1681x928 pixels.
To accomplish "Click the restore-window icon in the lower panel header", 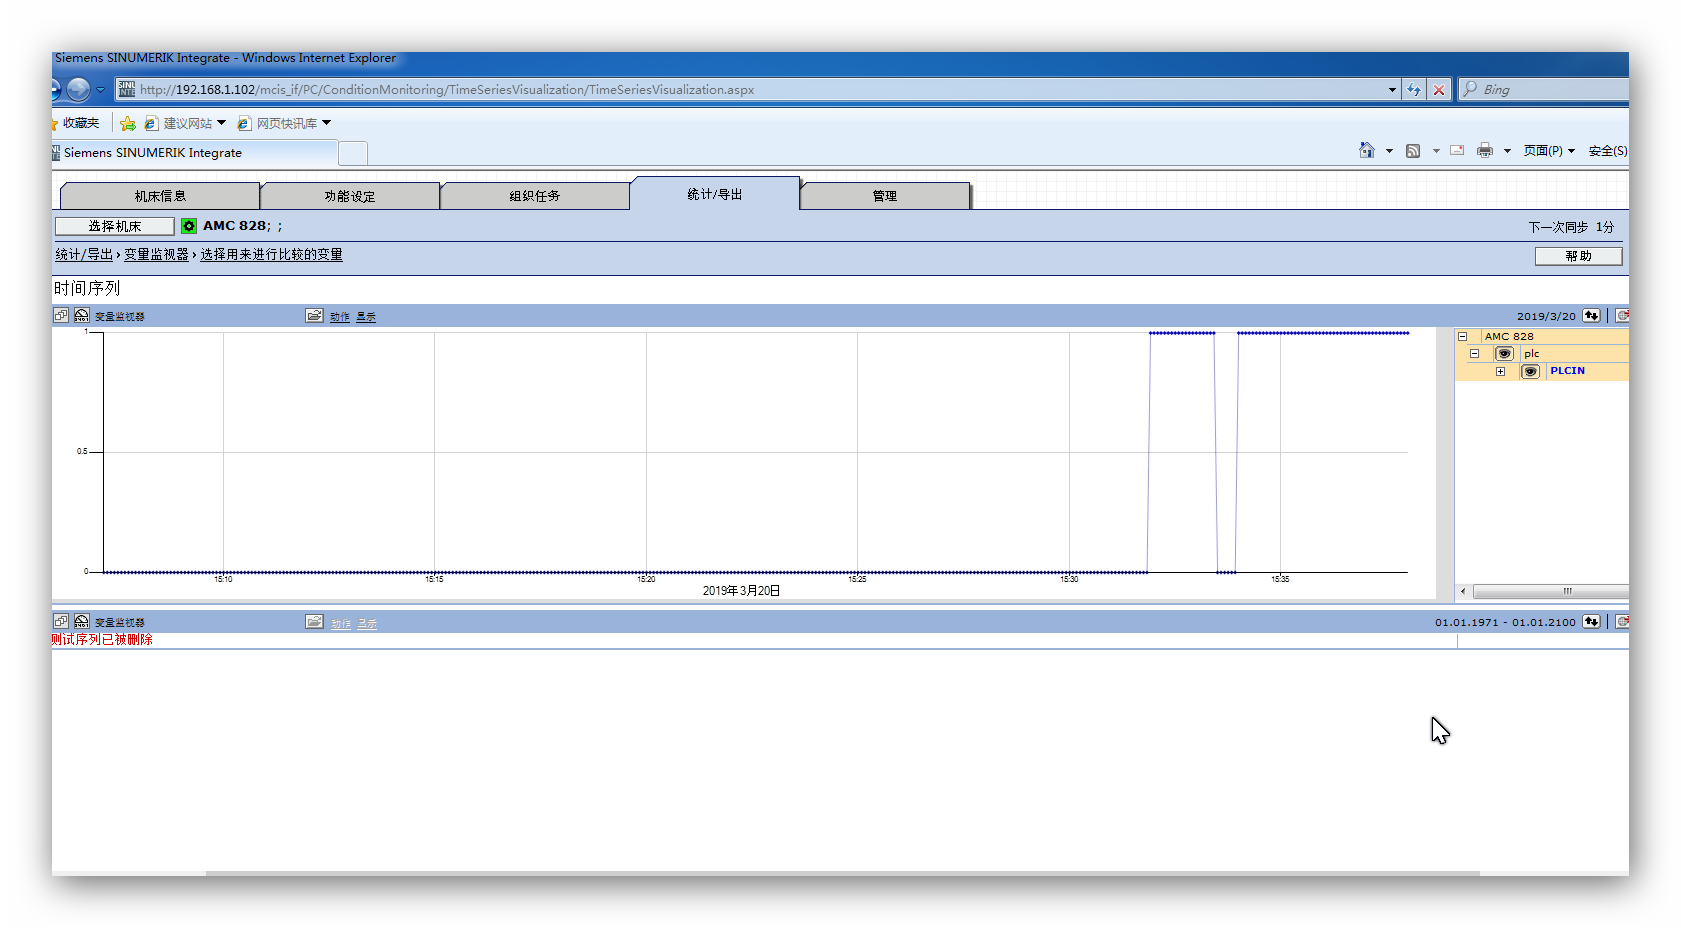I will [61, 621].
